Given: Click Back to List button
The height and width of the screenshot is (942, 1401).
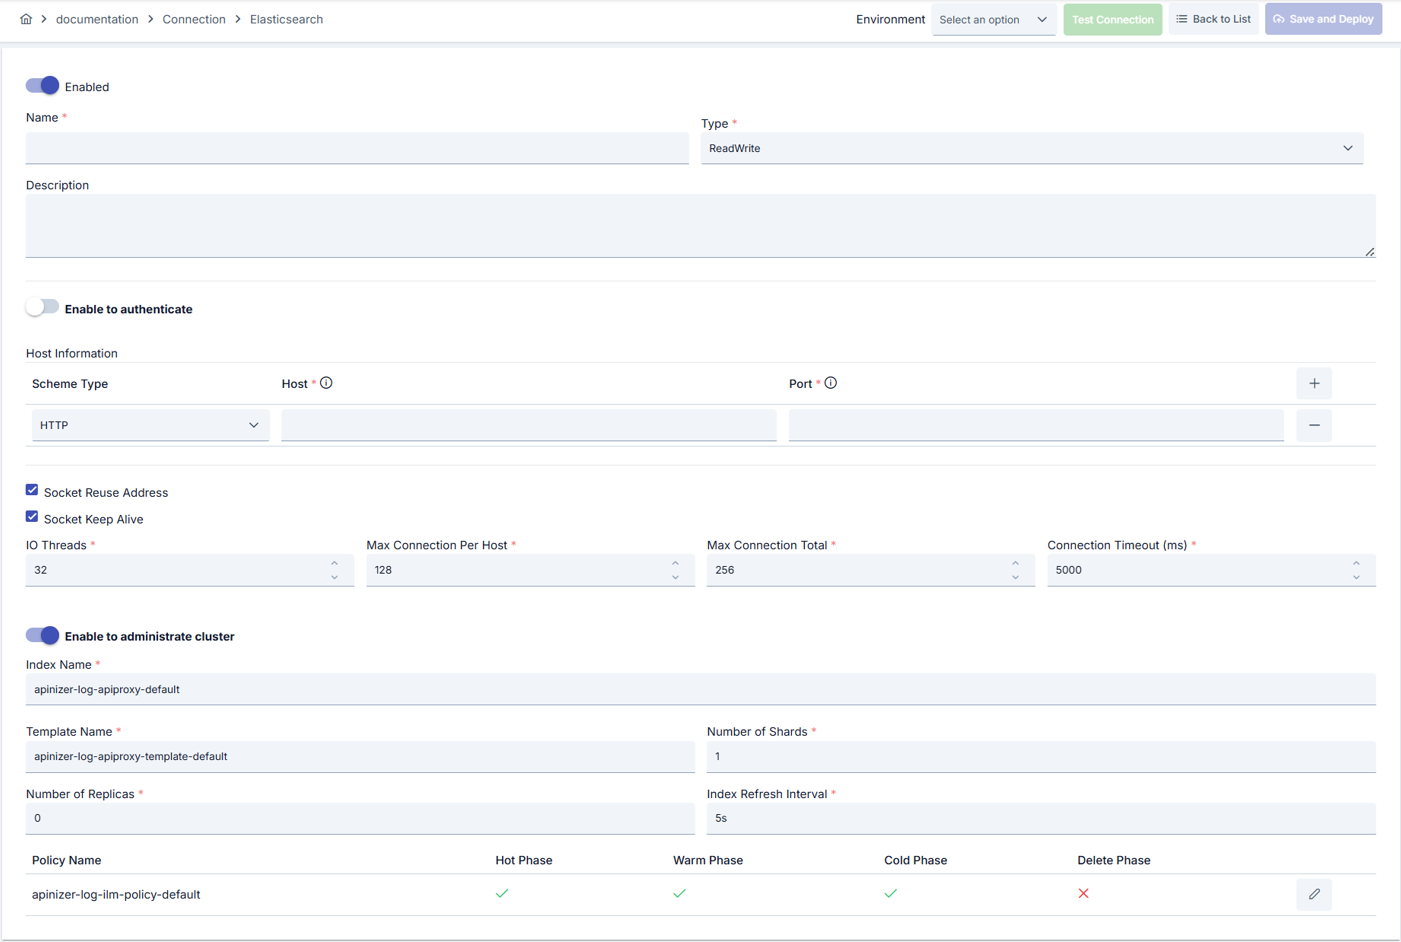Looking at the screenshot, I should (1213, 19).
